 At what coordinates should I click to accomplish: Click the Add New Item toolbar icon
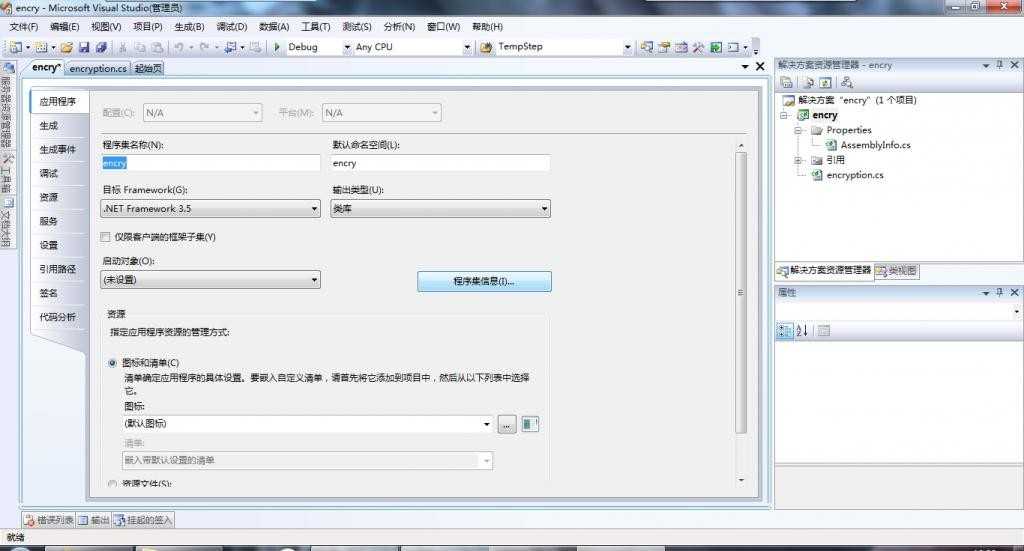41,47
